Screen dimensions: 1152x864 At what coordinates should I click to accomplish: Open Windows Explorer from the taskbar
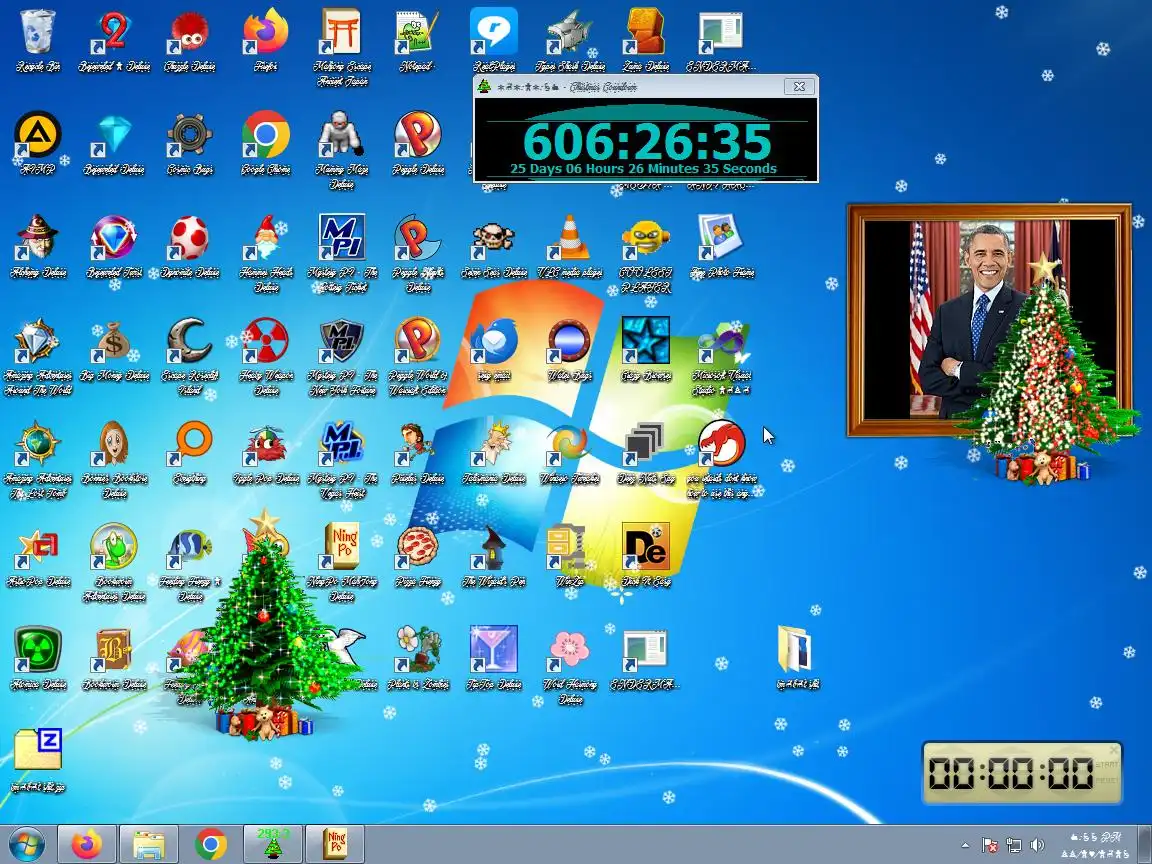[x=149, y=844]
